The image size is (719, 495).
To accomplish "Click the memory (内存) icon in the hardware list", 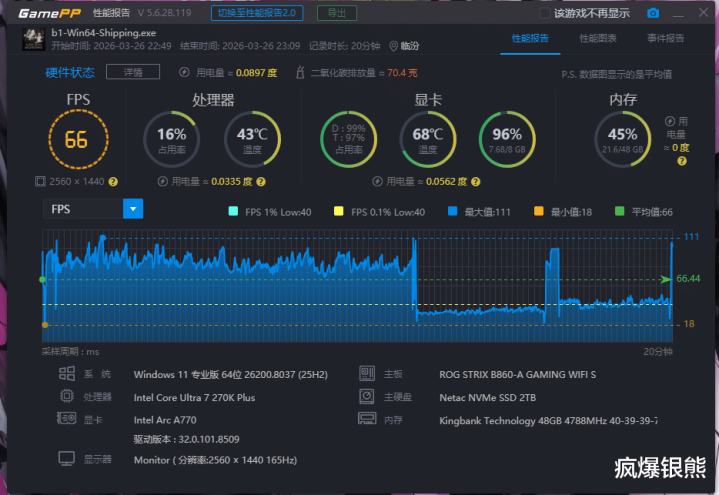I will tap(367, 418).
